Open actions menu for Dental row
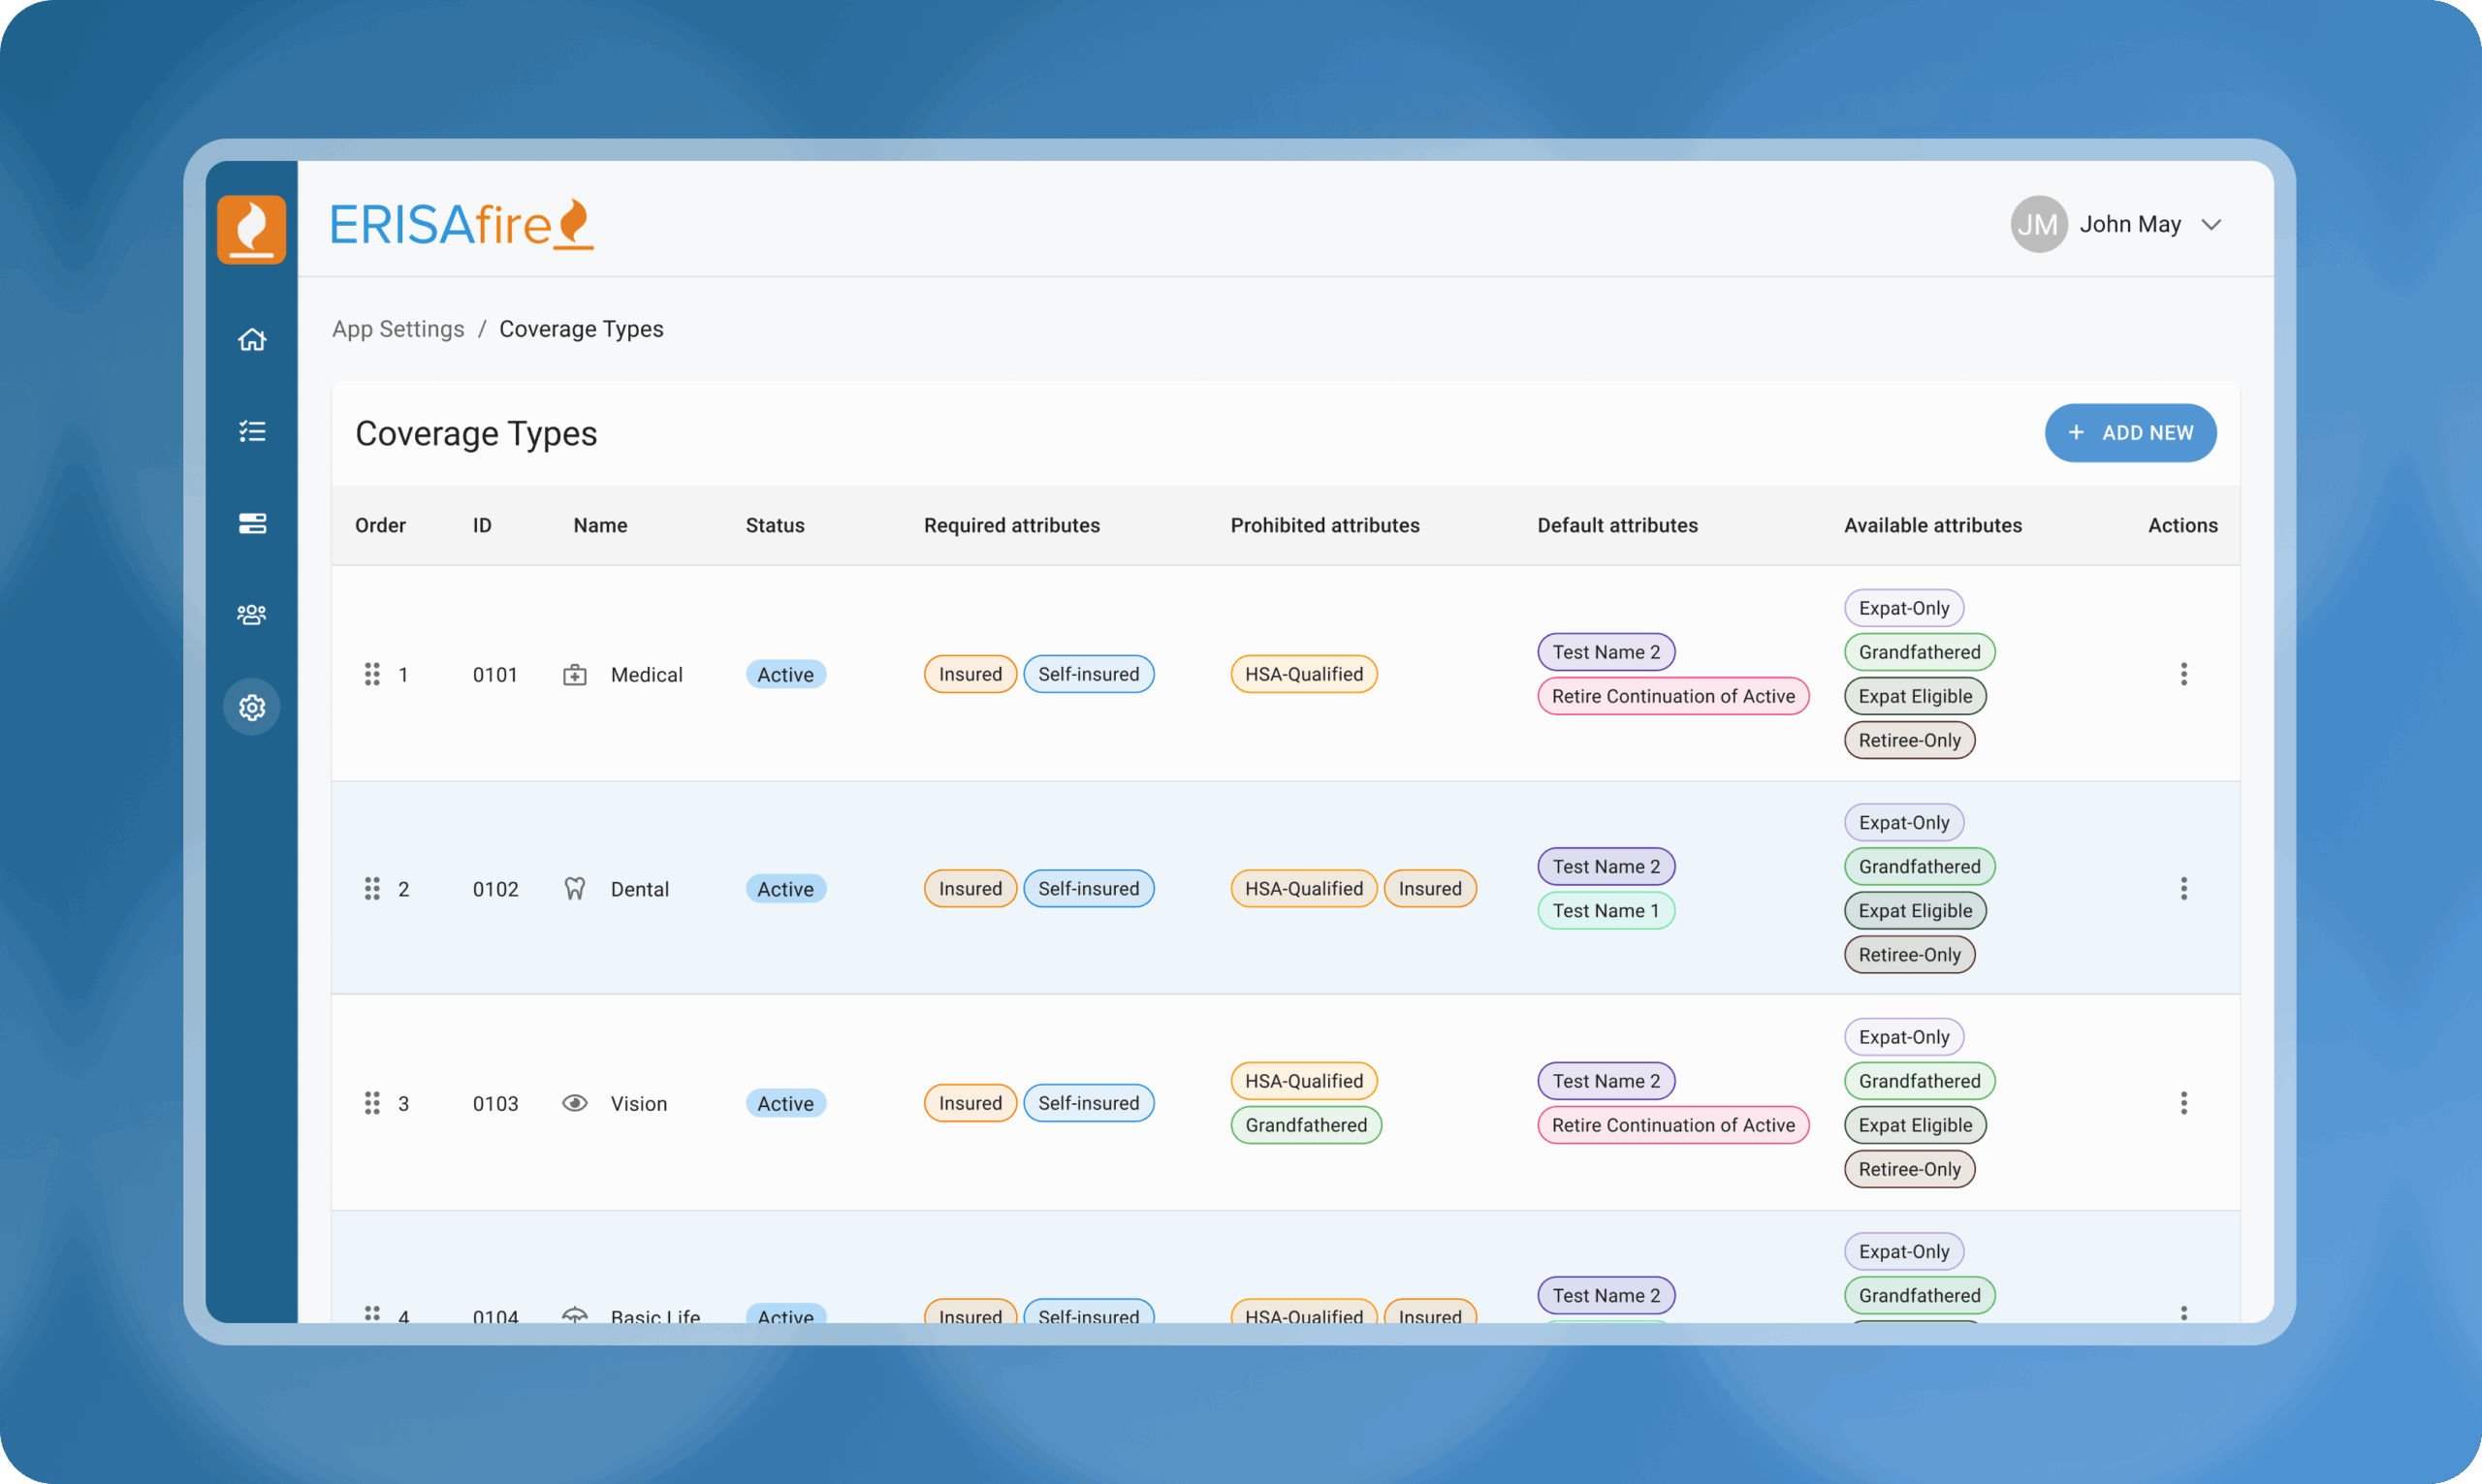This screenshot has width=2482, height=1484. 2184,889
